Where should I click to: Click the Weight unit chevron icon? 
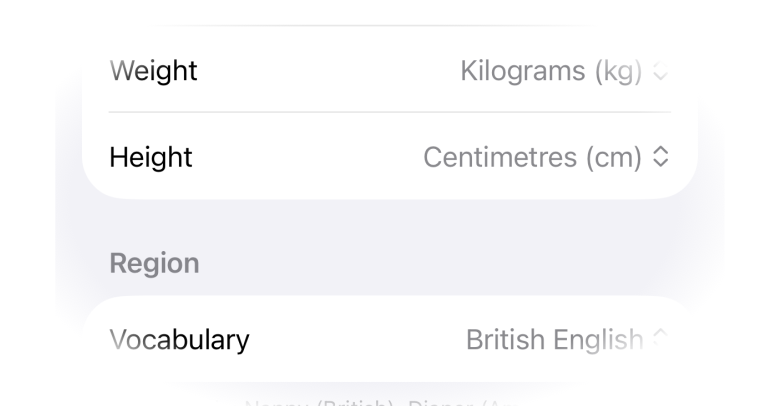coord(659,72)
